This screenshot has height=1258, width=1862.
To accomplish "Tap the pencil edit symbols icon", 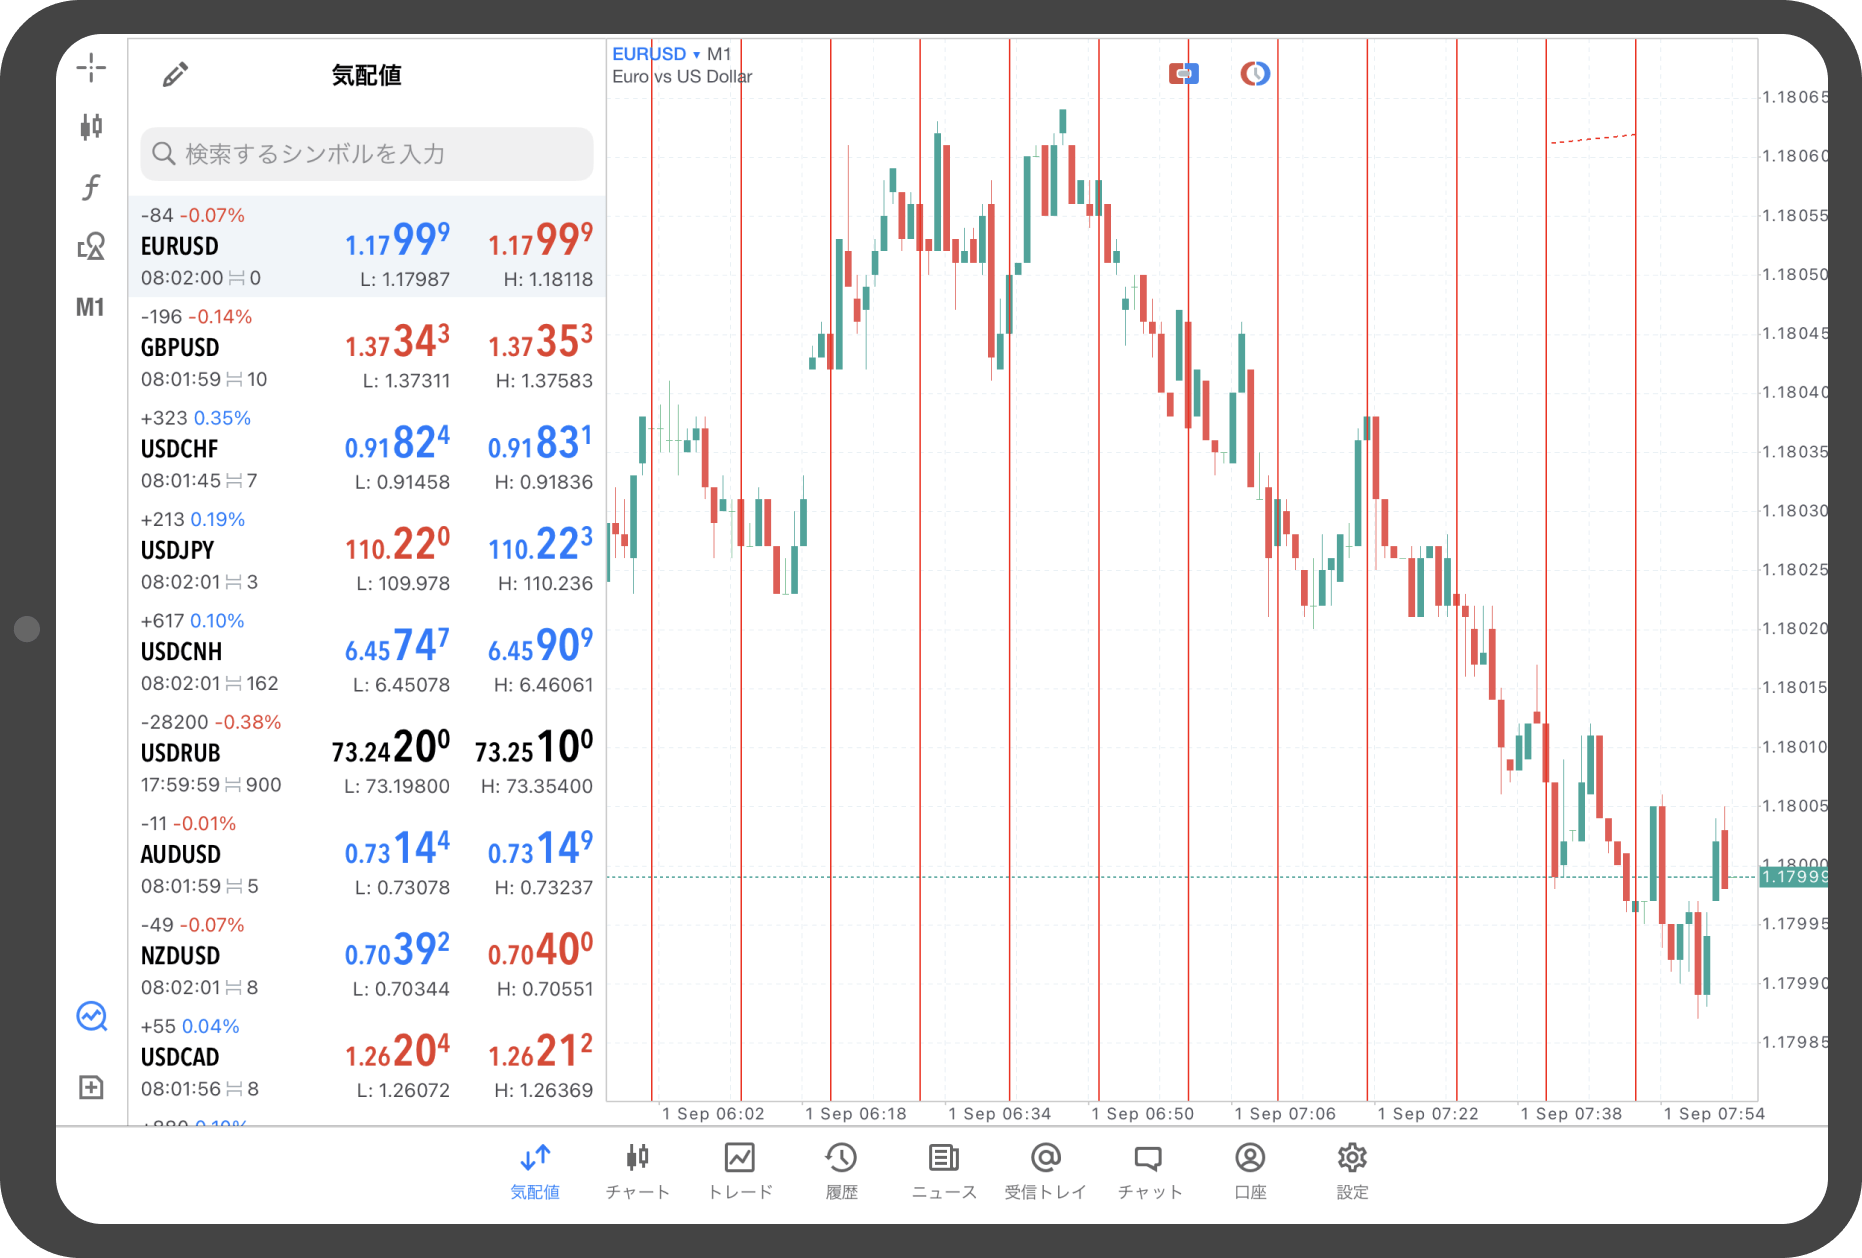I will click(x=175, y=74).
